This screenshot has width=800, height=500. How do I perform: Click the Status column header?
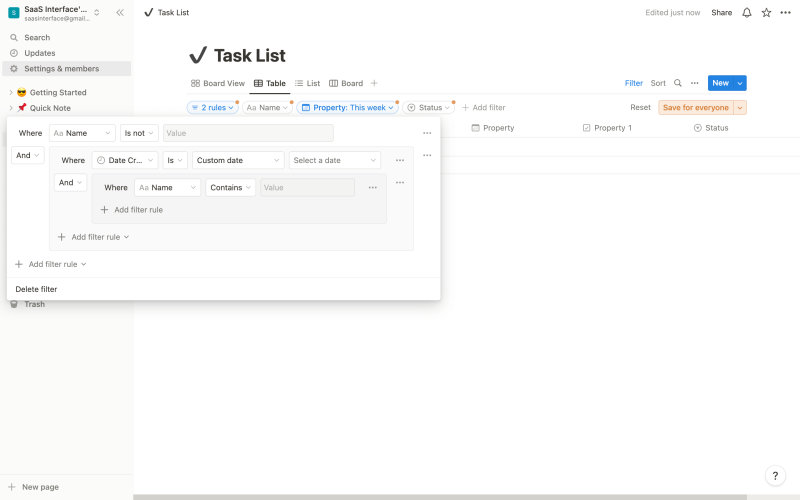pos(711,128)
